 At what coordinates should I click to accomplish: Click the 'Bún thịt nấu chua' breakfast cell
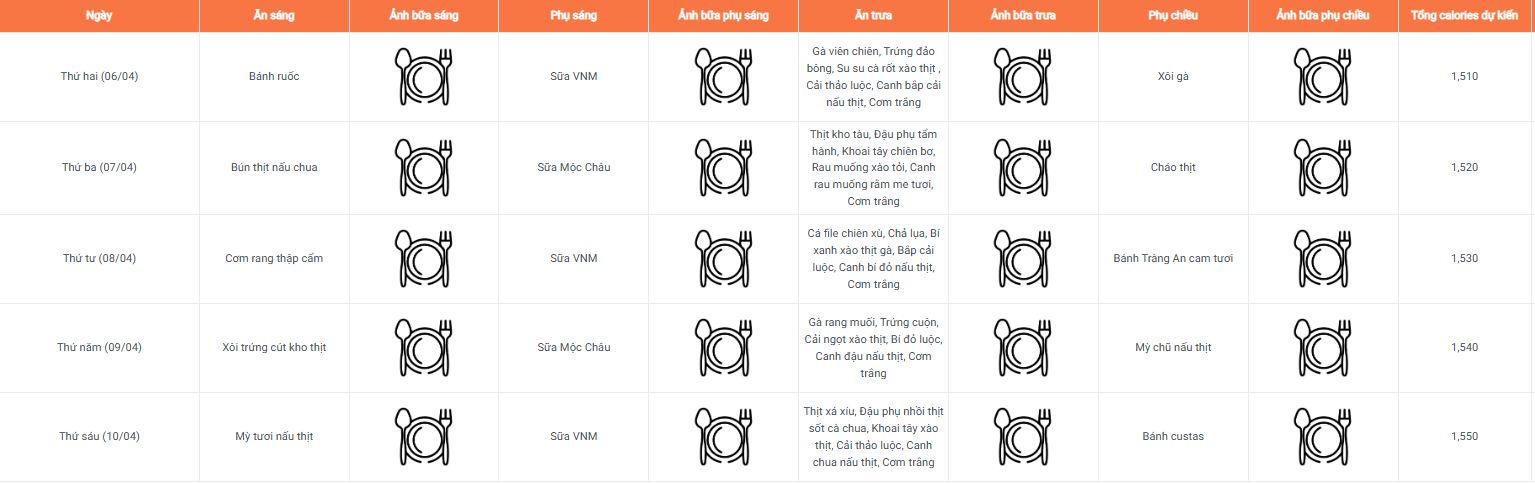274,167
